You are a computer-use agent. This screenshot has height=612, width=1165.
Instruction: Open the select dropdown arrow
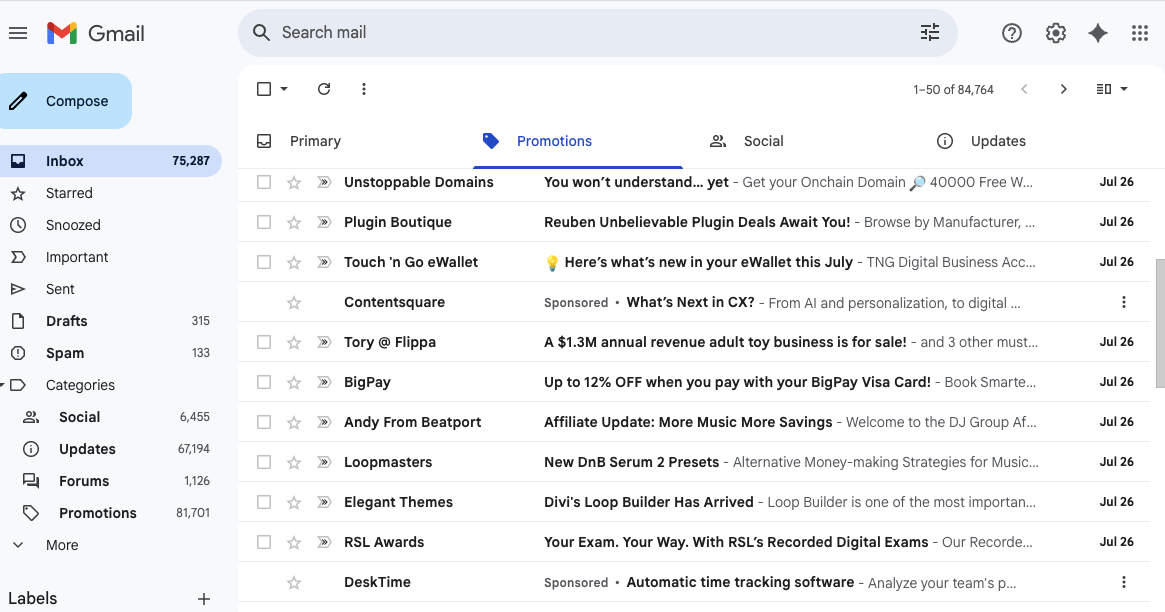(x=284, y=89)
